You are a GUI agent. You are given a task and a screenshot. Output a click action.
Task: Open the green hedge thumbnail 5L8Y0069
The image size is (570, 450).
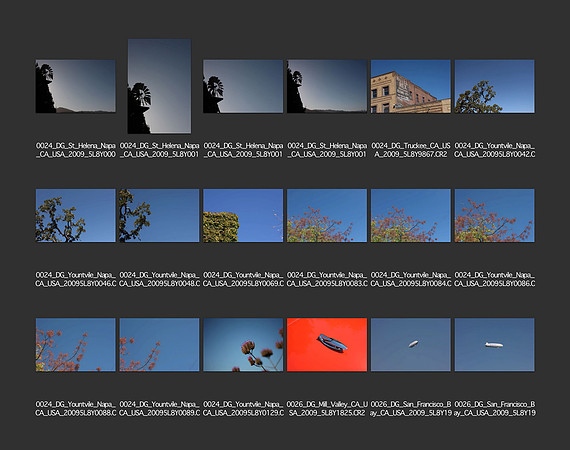pos(243,215)
